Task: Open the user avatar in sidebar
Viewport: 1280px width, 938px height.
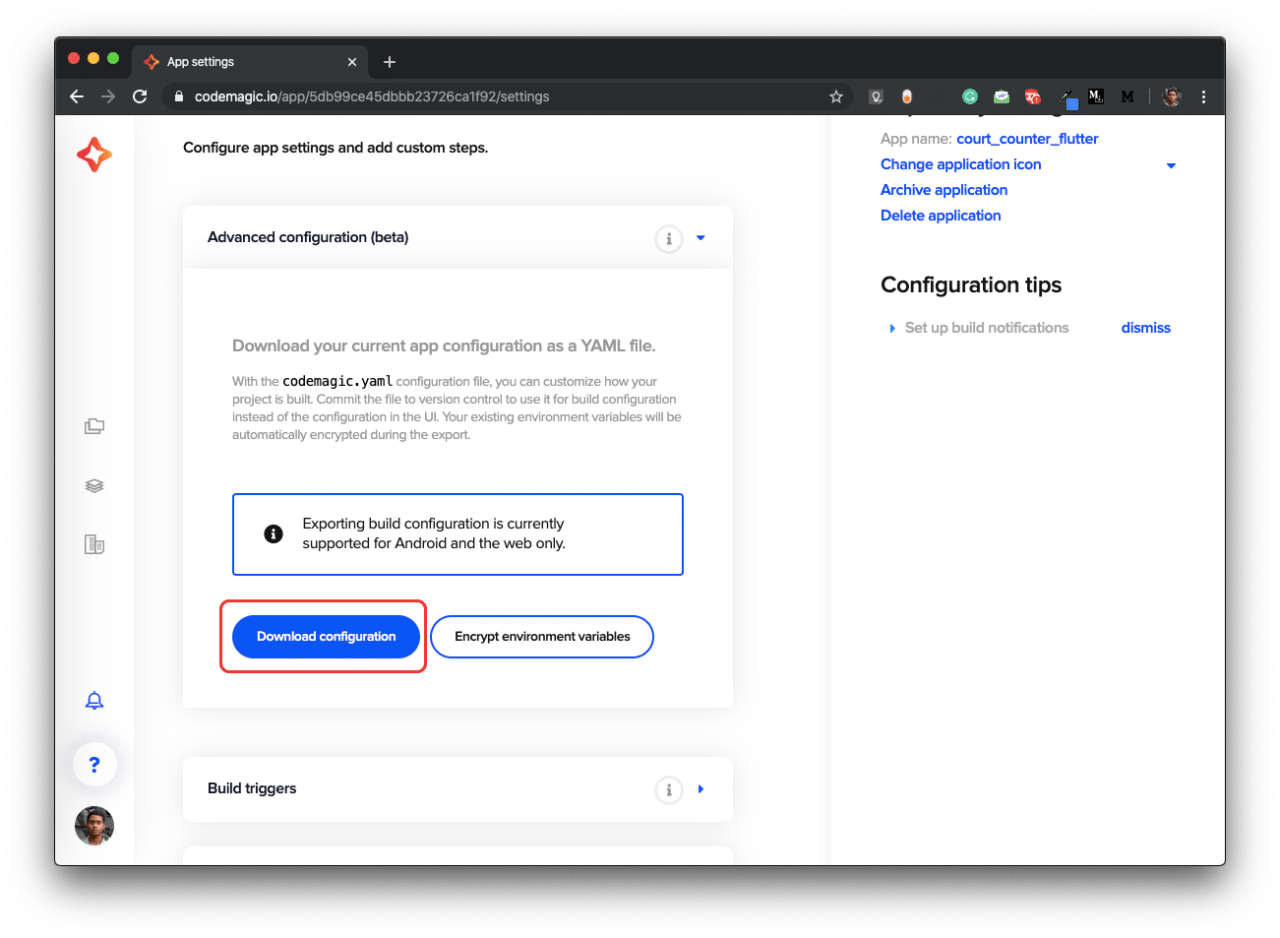Action: (94, 826)
